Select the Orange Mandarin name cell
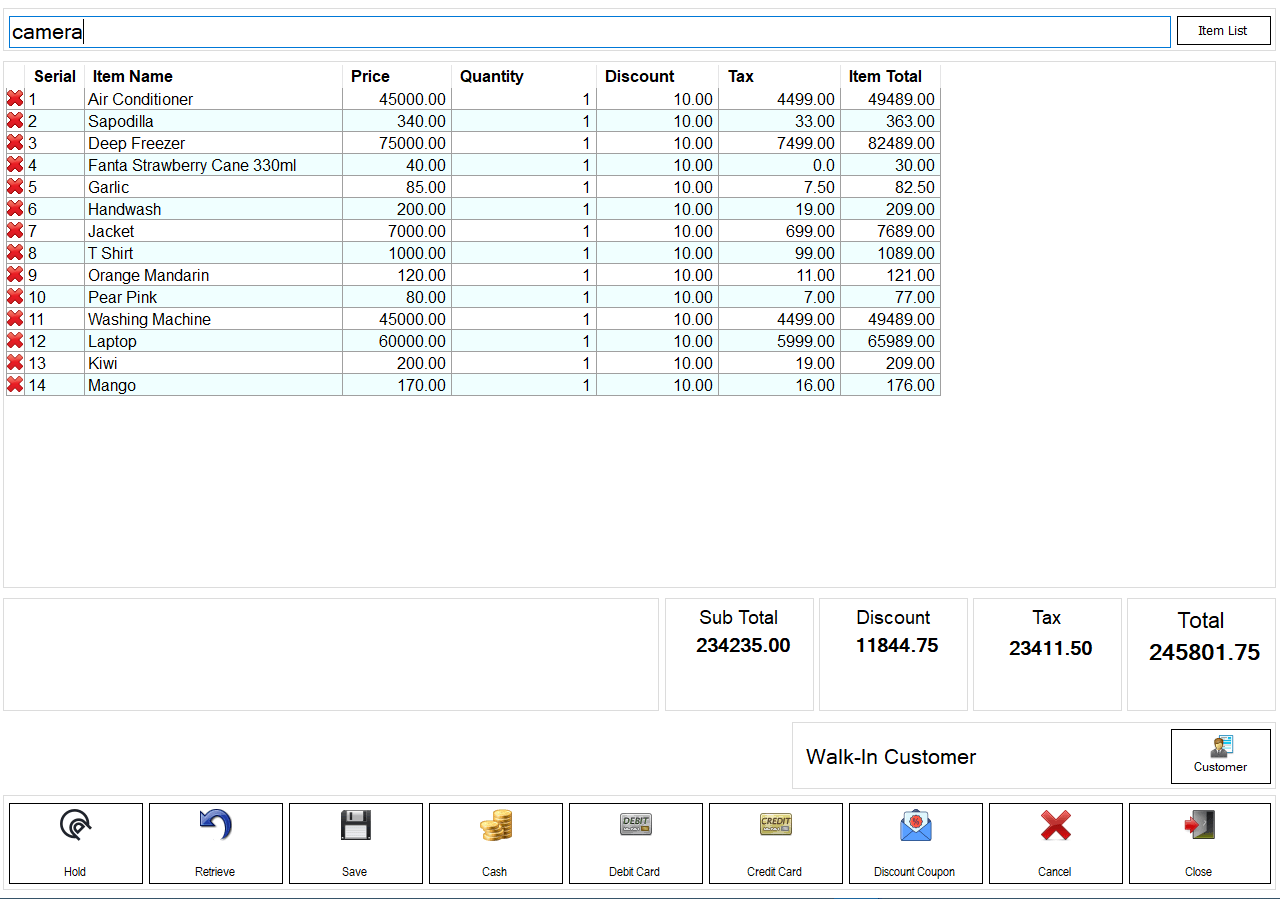Image resolution: width=1280 pixels, height=899 pixels. [214, 275]
